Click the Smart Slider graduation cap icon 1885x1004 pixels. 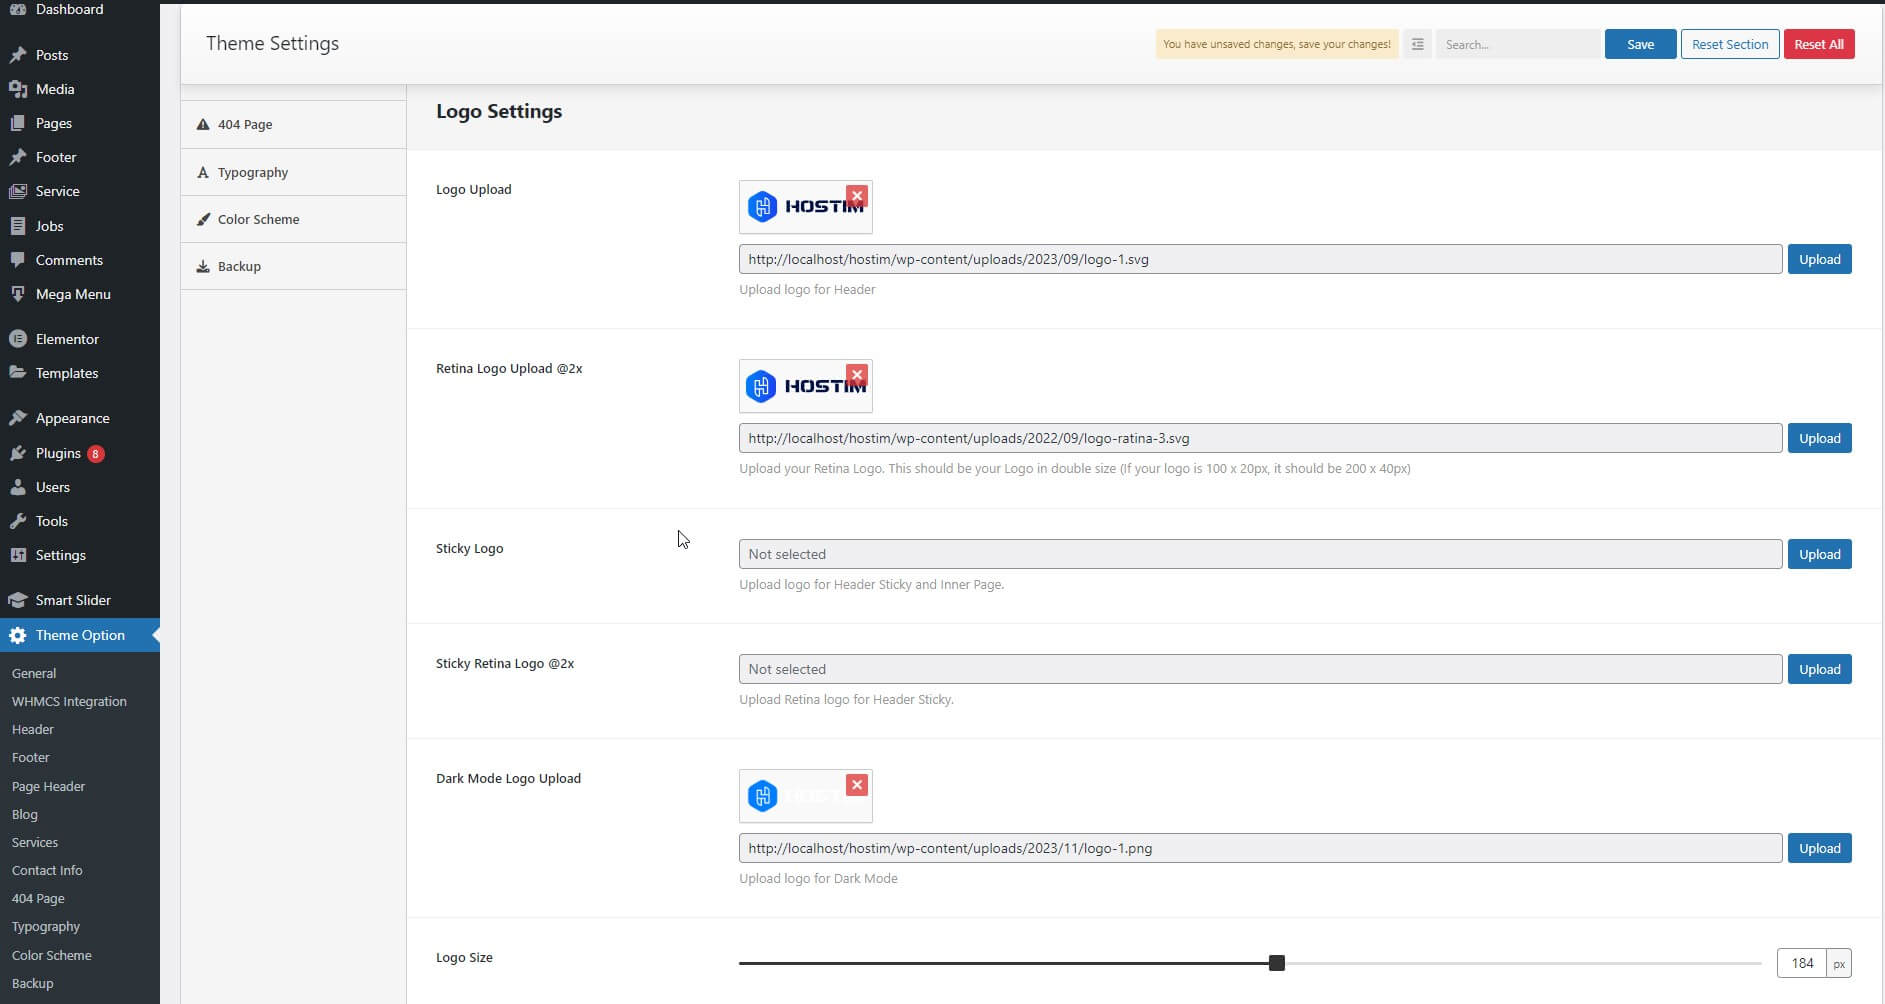(x=18, y=600)
